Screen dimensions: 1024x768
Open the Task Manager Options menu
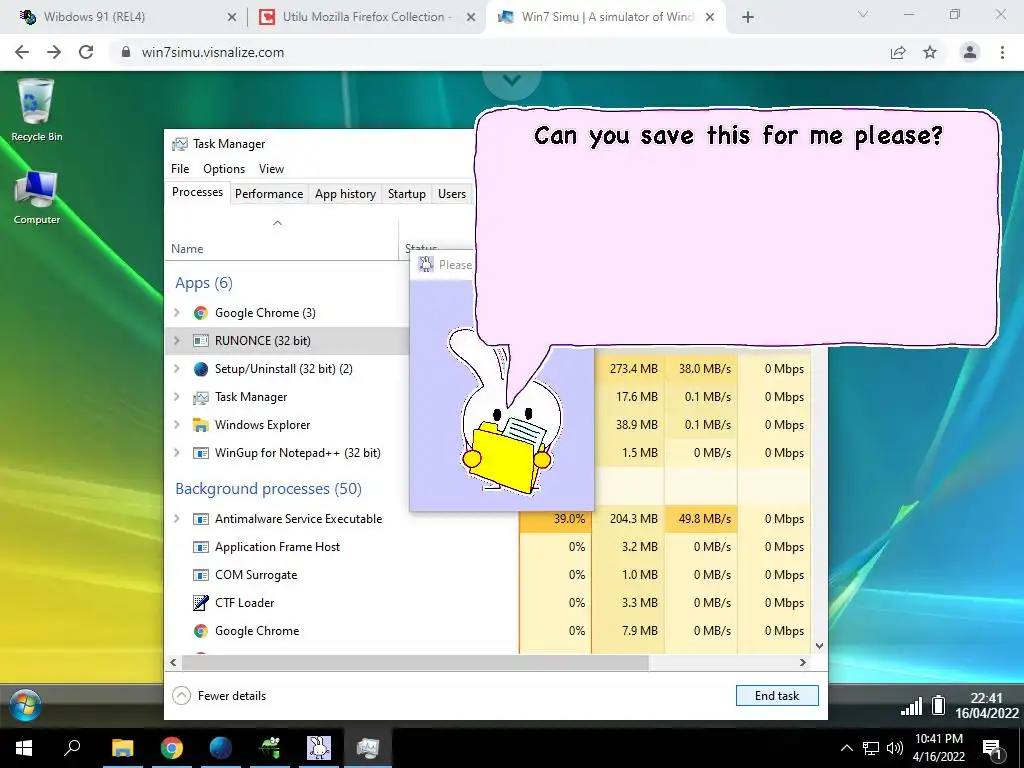[x=224, y=168]
